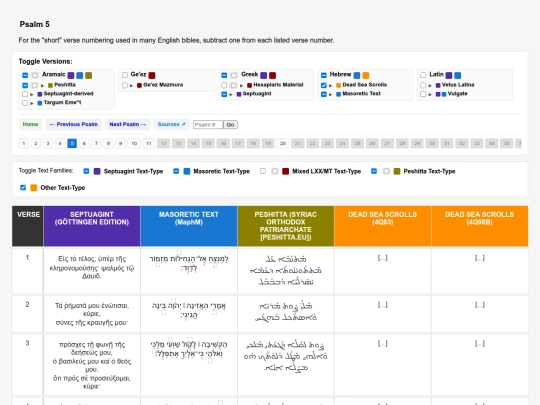The image size is (540, 405).
Task: Click the purple Septuagint Text-Type swatch
Action: 97,171
